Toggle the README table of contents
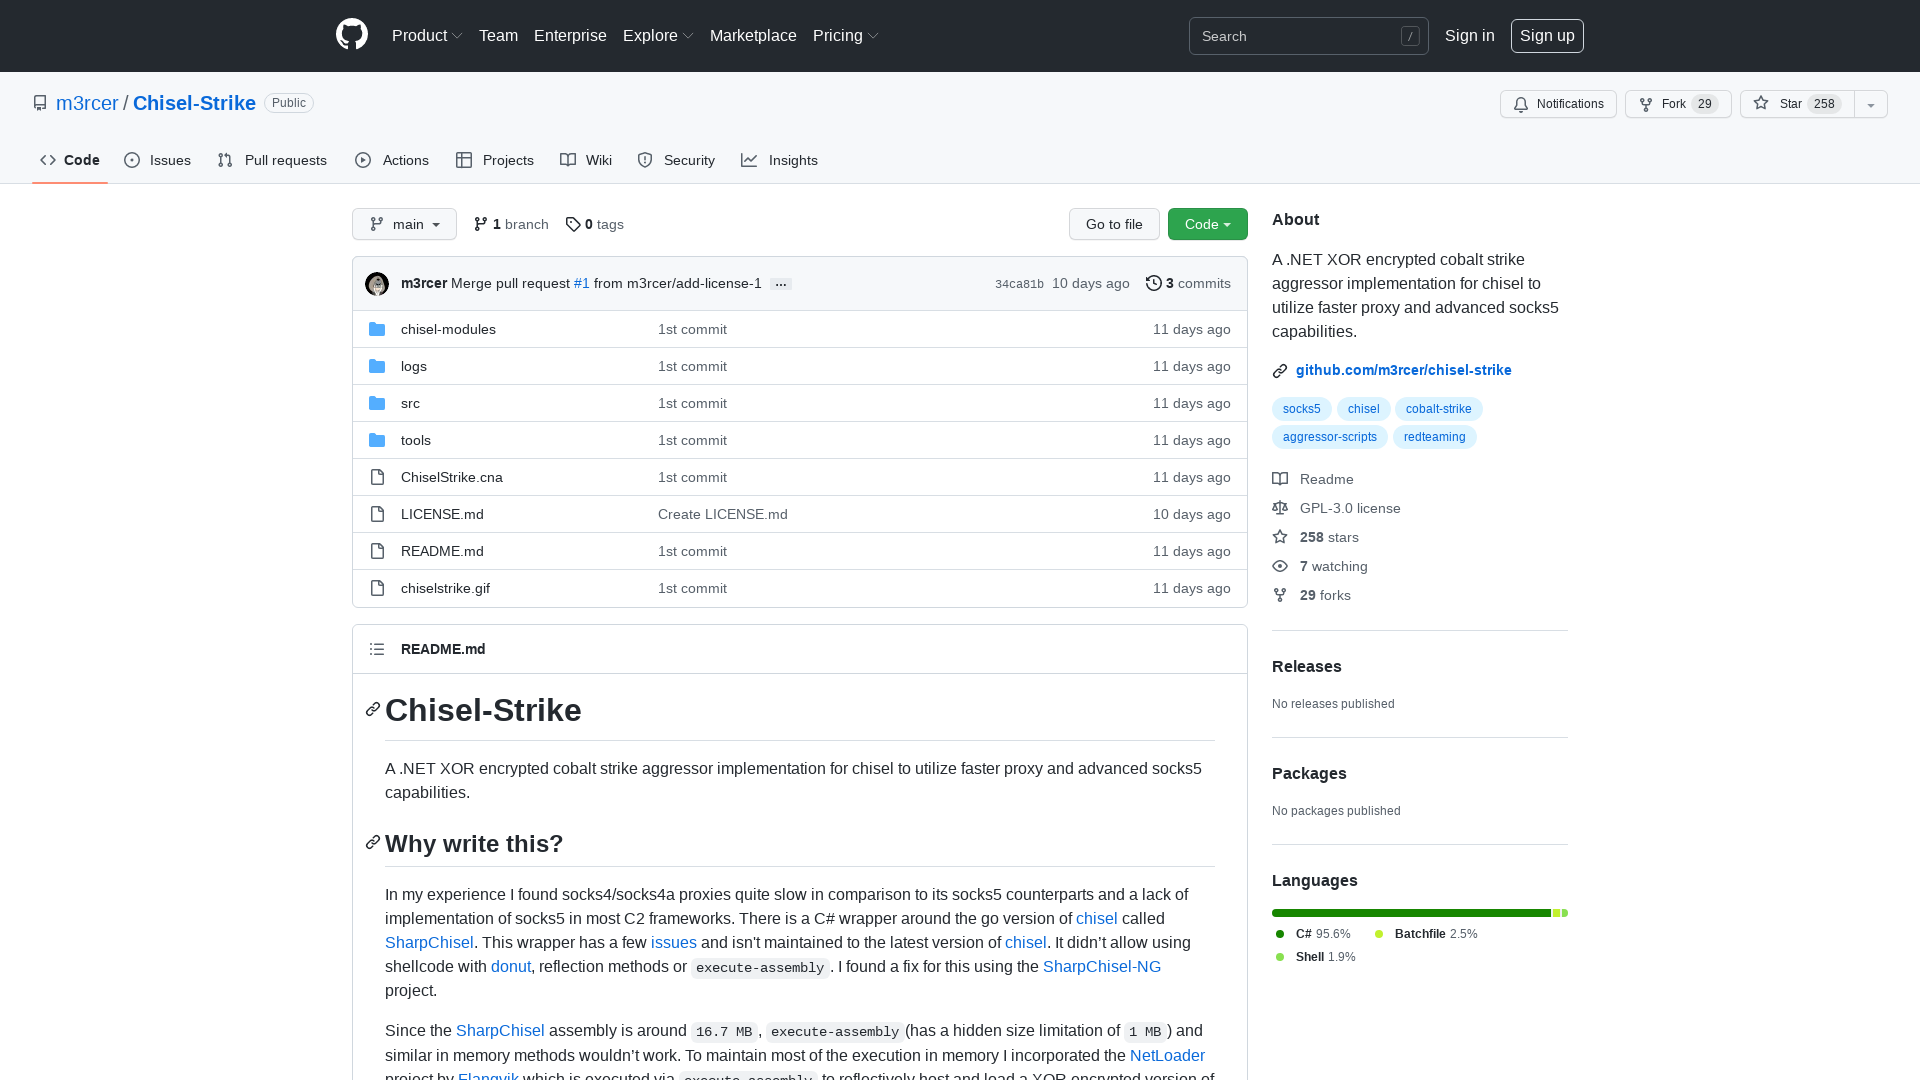1920x1080 pixels. [377, 649]
